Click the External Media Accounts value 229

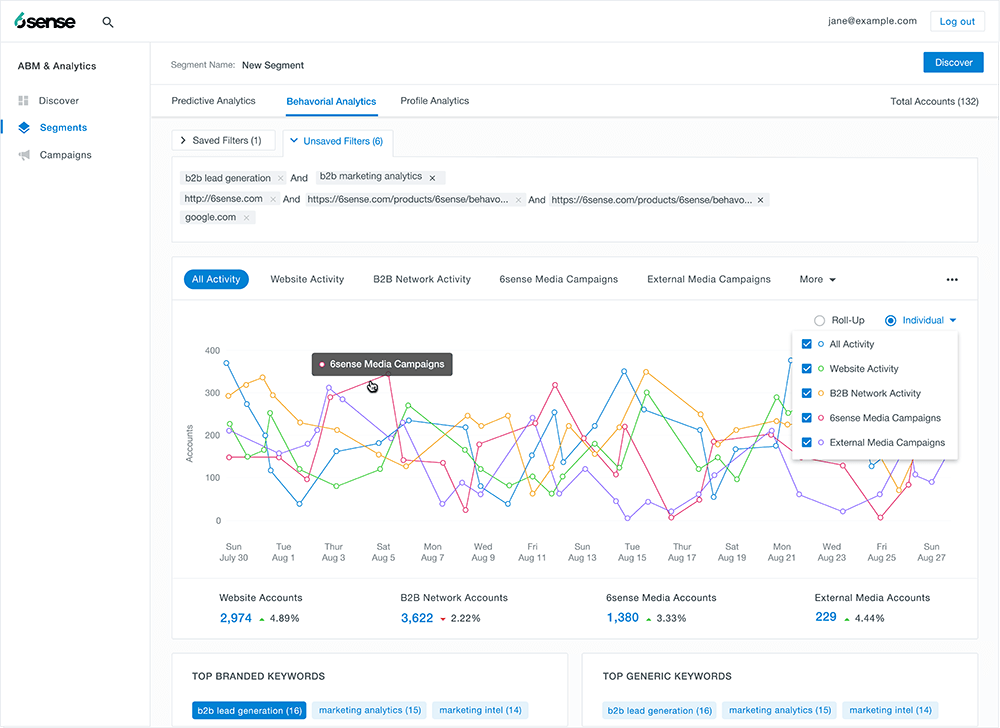click(x=825, y=616)
